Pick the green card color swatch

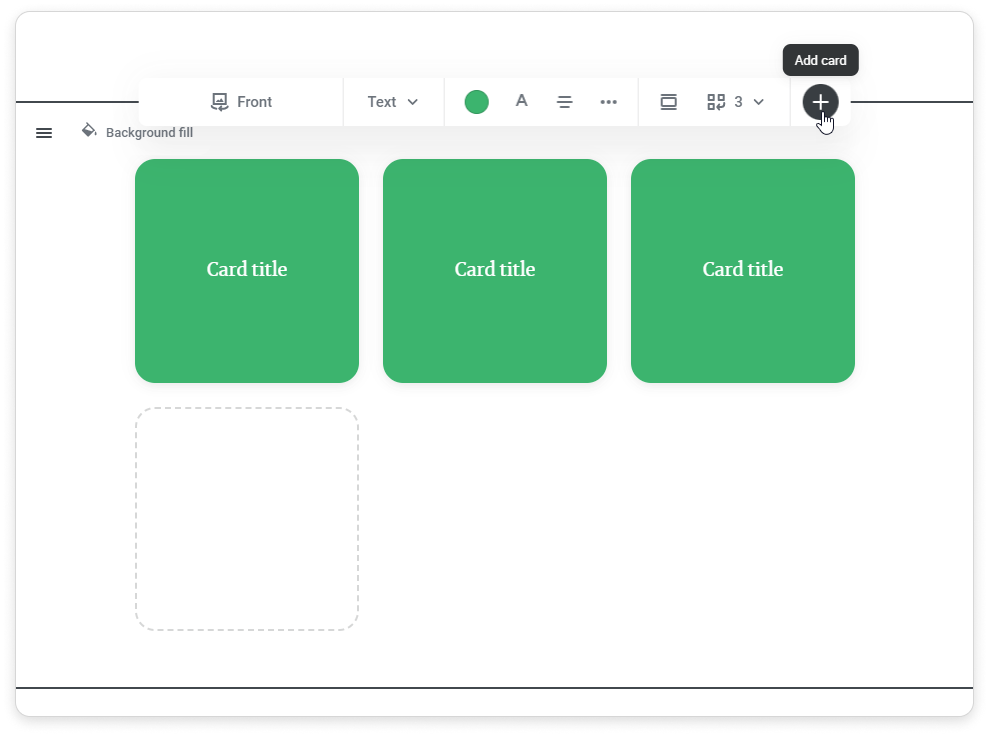click(x=477, y=102)
